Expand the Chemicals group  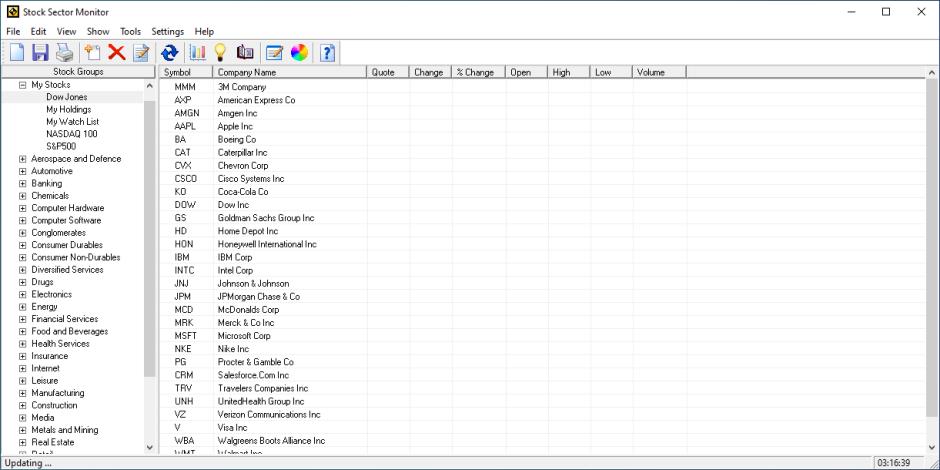click(x=23, y=196)
